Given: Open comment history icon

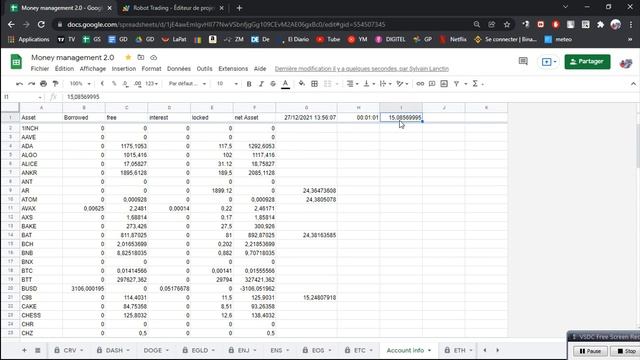Looking at the screenshot, I should point(523,62).
